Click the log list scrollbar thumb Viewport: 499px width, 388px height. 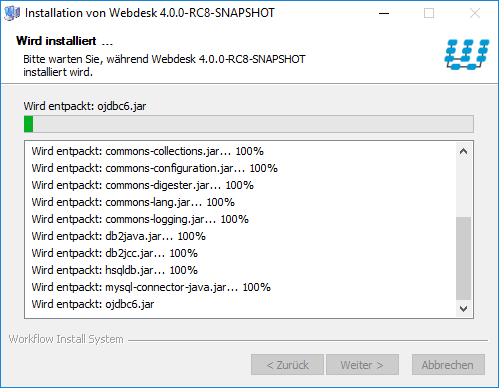point(463,258)
